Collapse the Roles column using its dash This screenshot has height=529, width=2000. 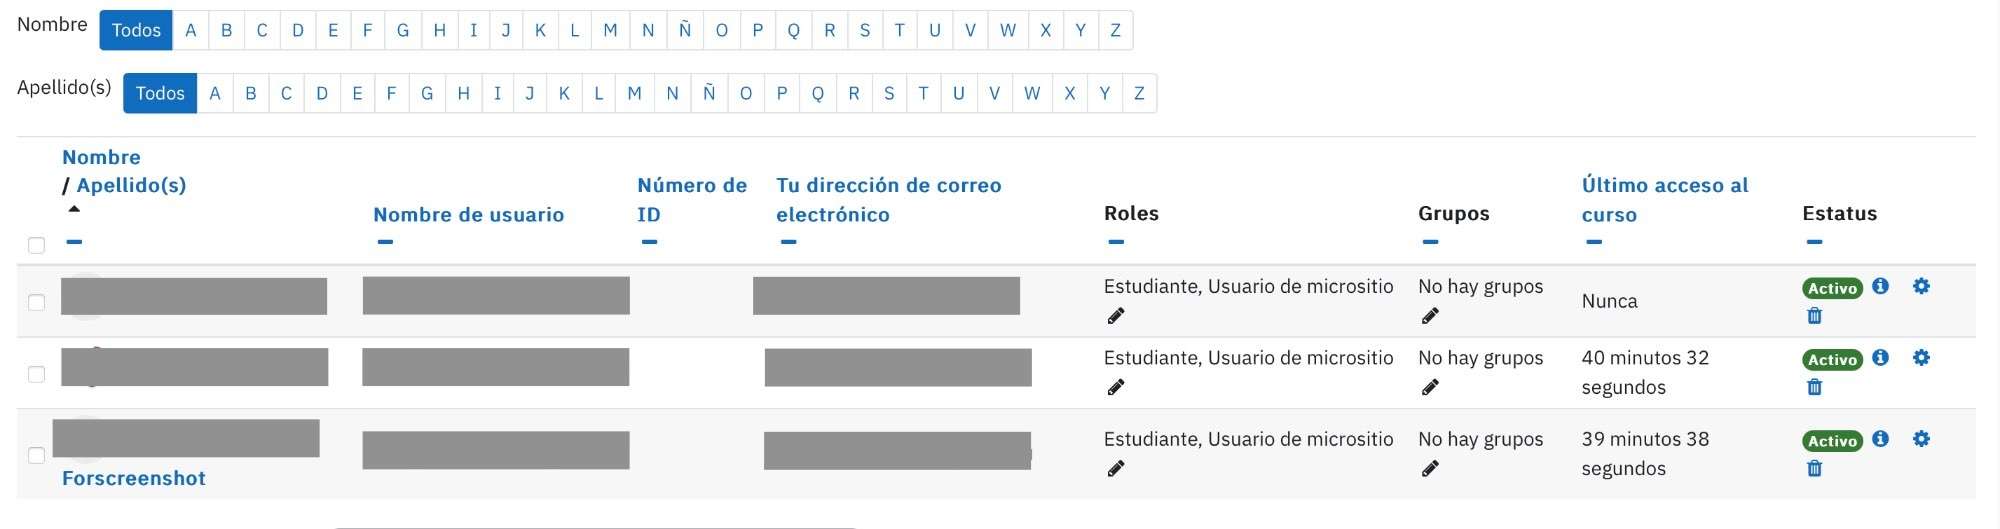click(x=1116, y=242)
